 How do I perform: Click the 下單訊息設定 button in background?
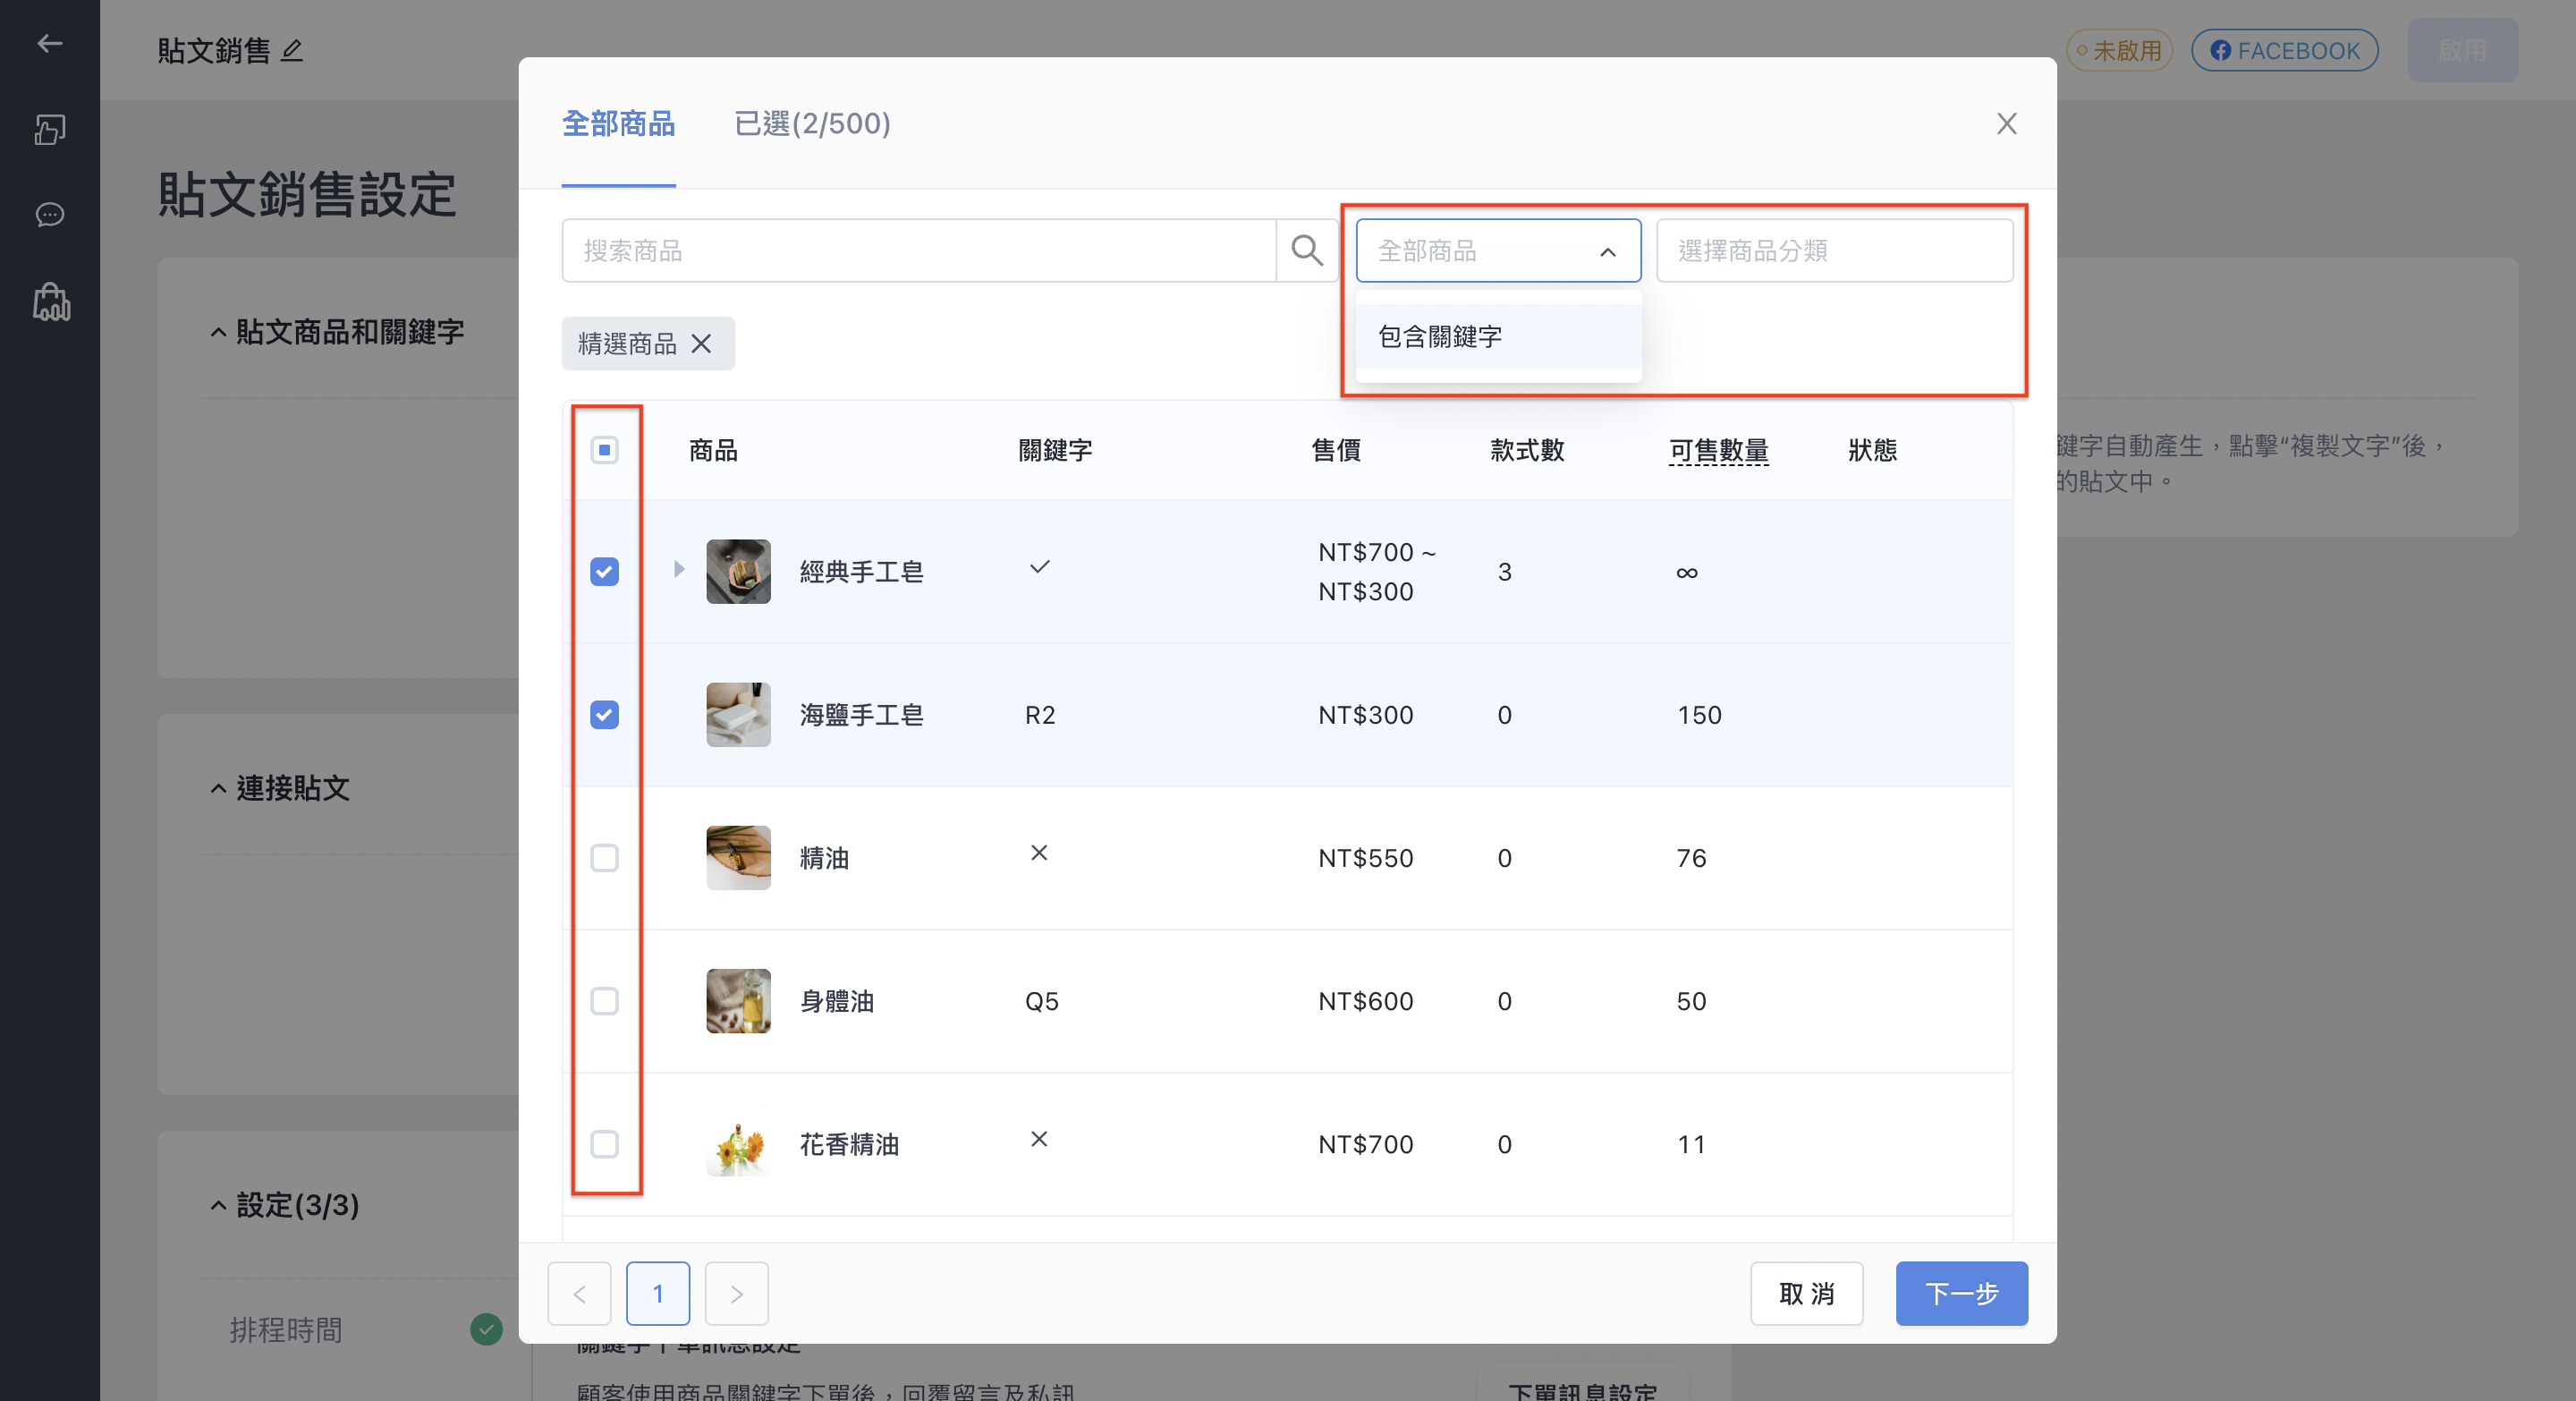(x=1582, y=1390)
